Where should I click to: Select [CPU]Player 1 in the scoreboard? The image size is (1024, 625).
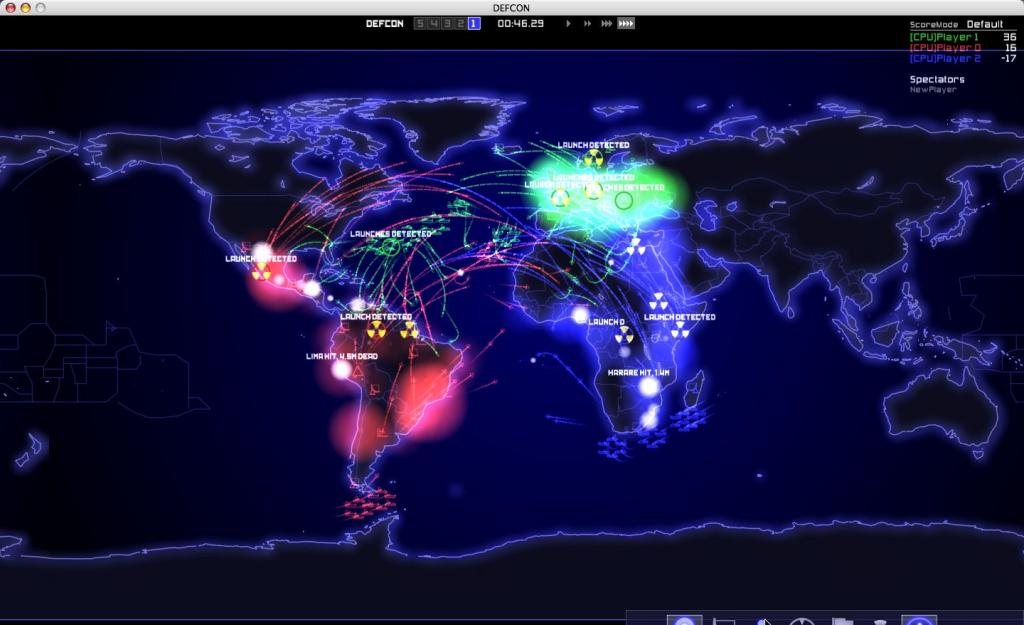[x=944, y=37]
